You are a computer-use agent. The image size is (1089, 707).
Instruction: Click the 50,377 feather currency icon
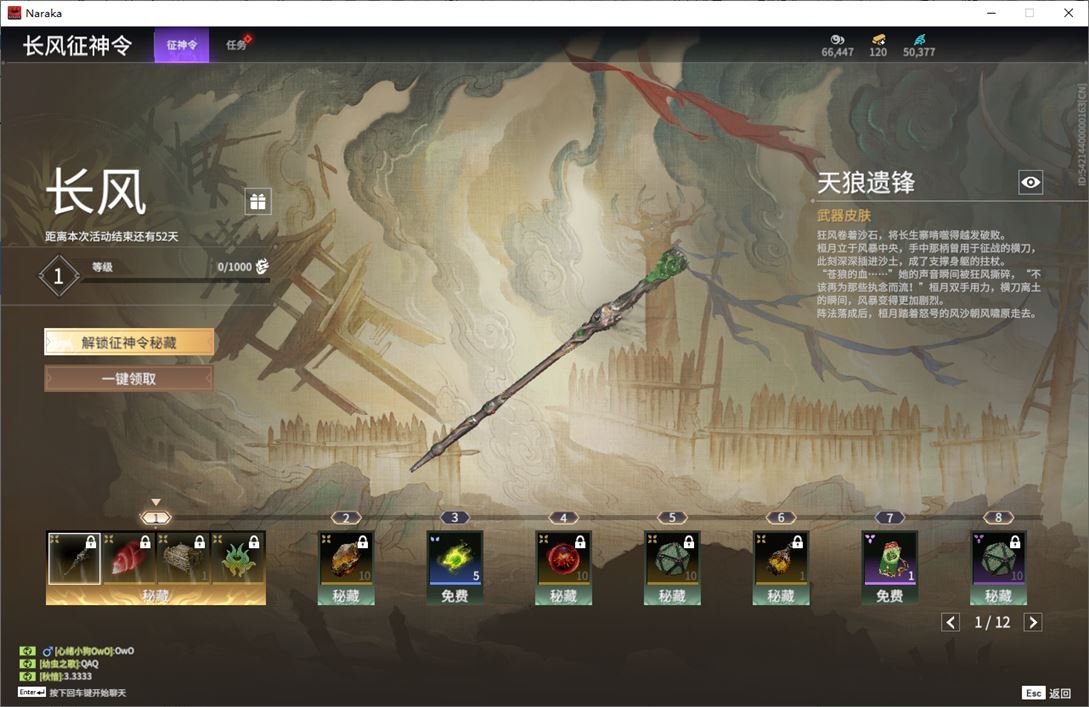(919, 40)
